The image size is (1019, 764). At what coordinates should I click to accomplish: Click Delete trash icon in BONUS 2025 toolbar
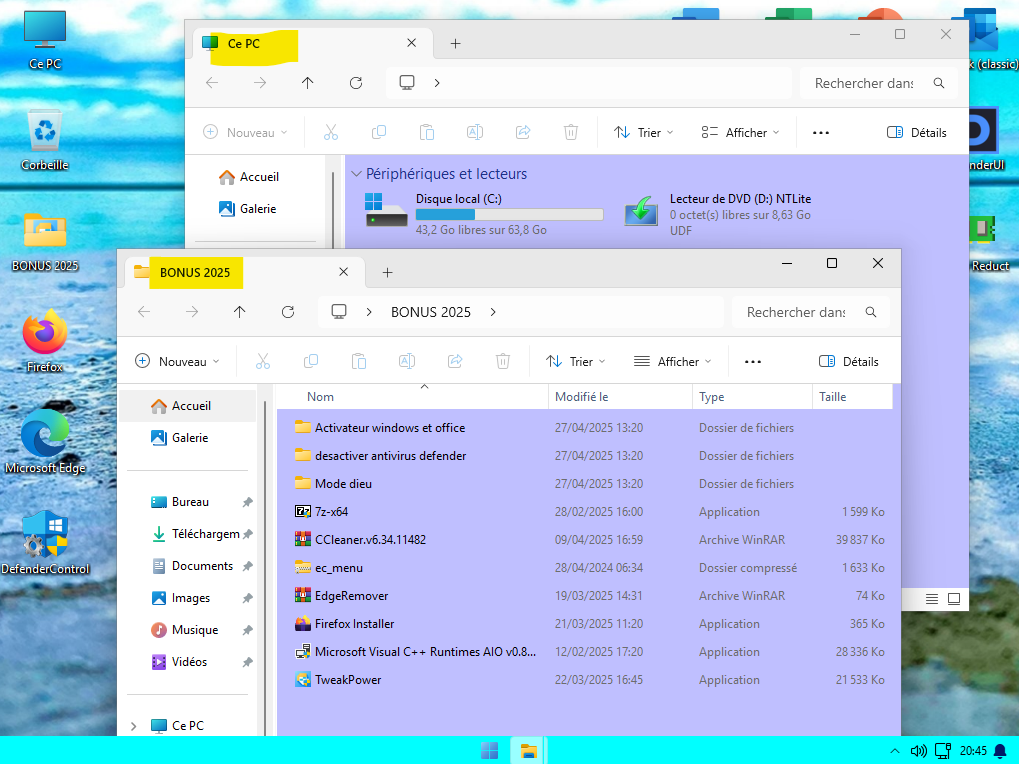[x=503, y=361]
